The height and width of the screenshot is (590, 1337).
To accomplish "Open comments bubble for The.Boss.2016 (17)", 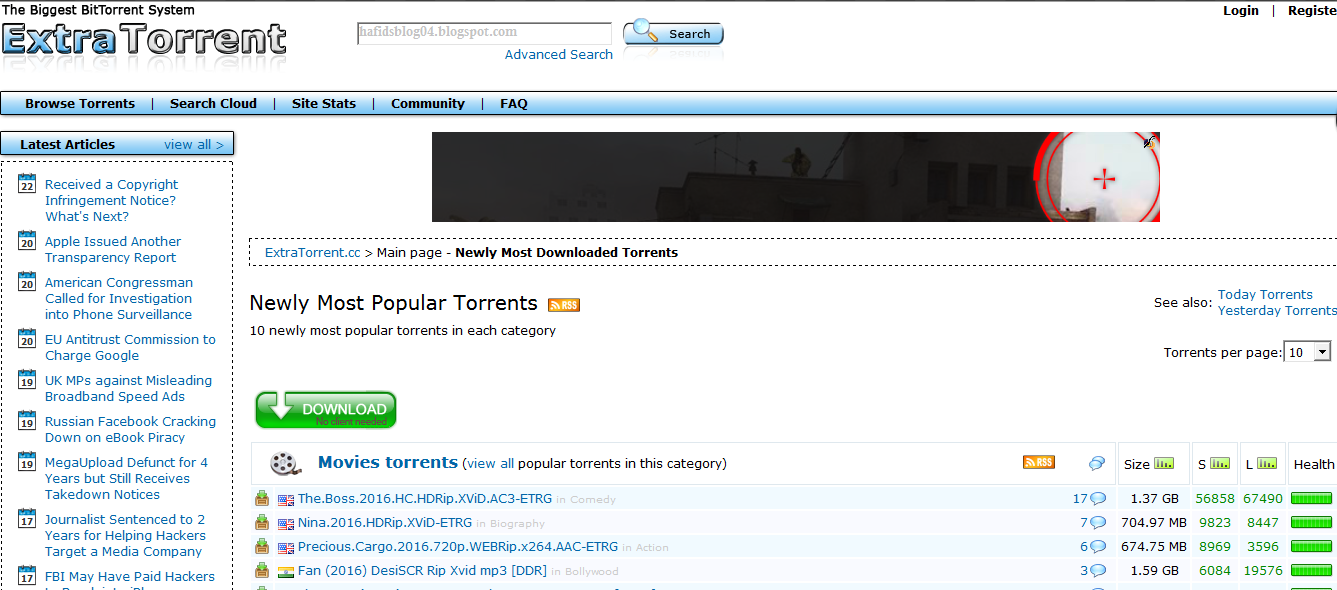I will pos(1098,498).
